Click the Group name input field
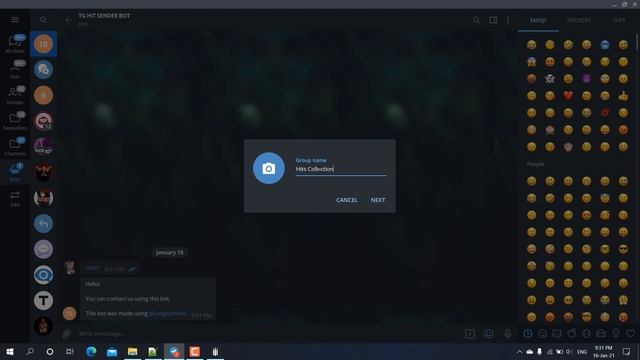 [341, 169]
